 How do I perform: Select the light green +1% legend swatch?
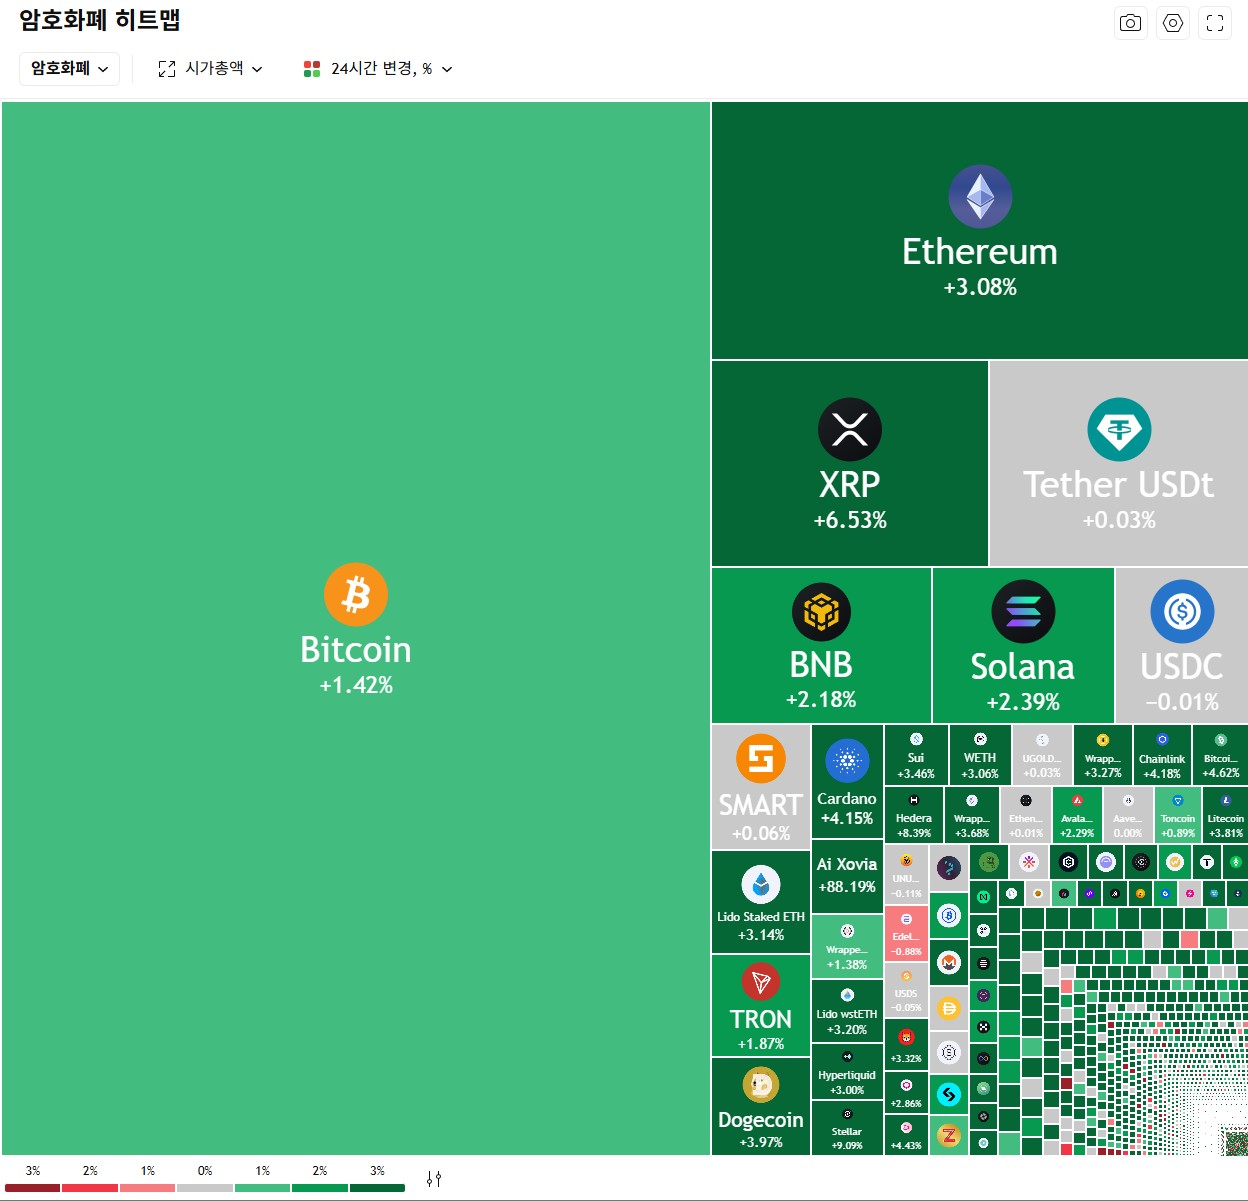click(x=262, y=1188)
